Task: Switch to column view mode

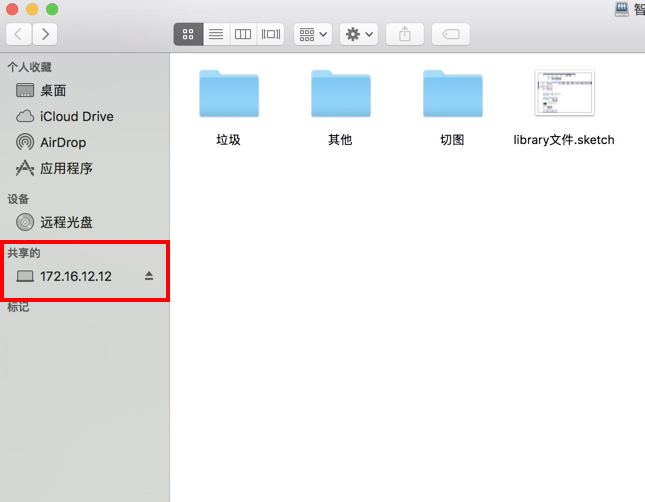Action: tap(242, 34)
